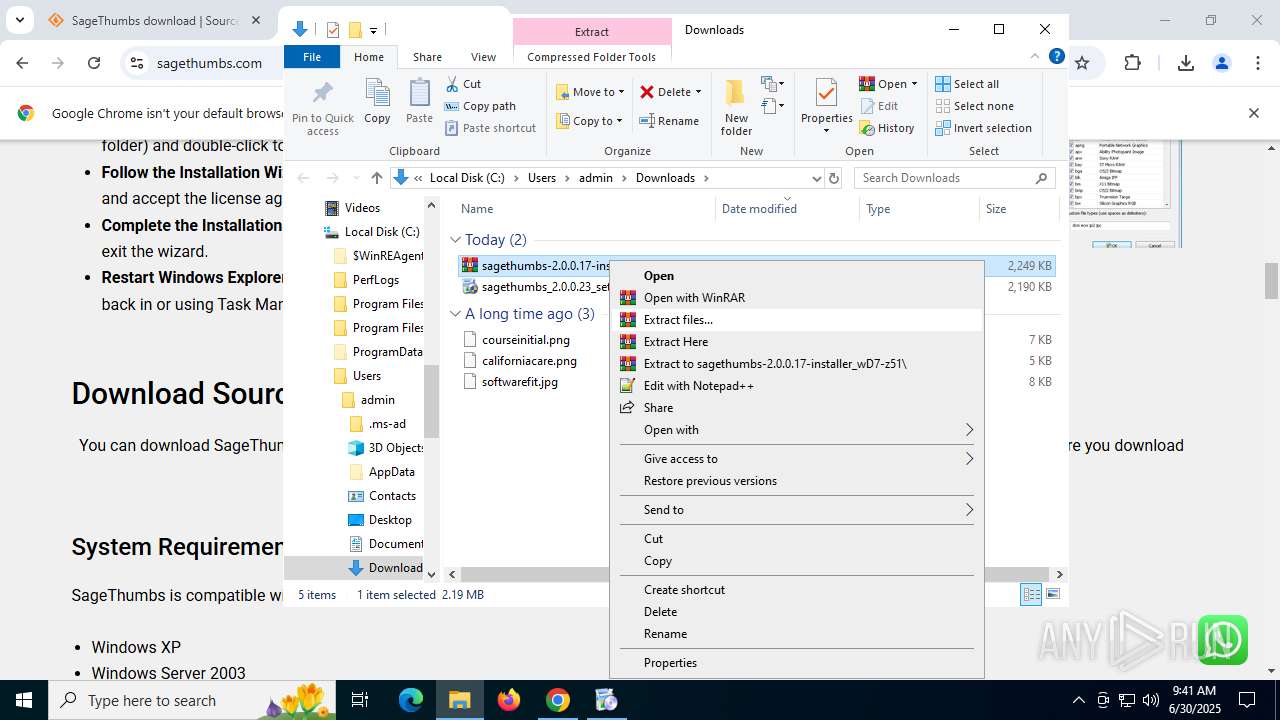Choose Extract Here from context menu
1280x720 pixels.
point(797,342)
